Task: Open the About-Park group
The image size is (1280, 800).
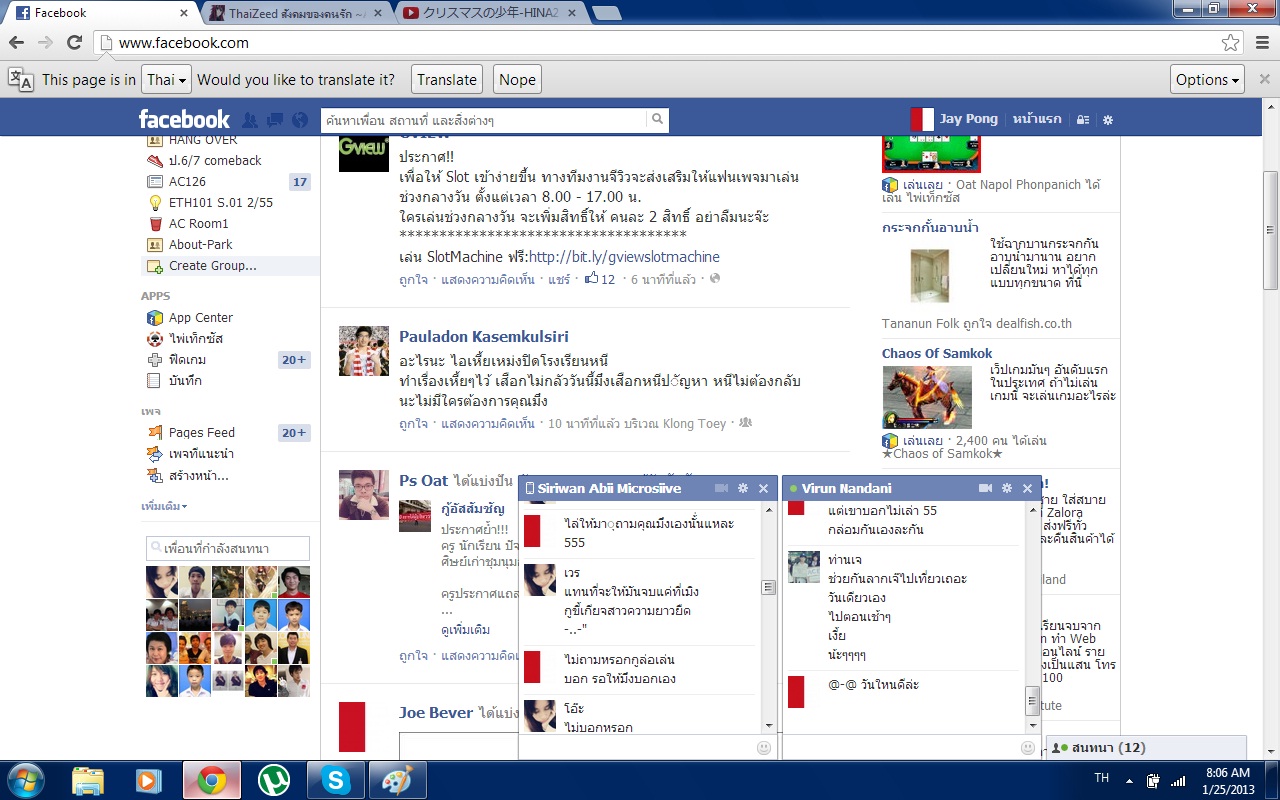Action: 201,245
